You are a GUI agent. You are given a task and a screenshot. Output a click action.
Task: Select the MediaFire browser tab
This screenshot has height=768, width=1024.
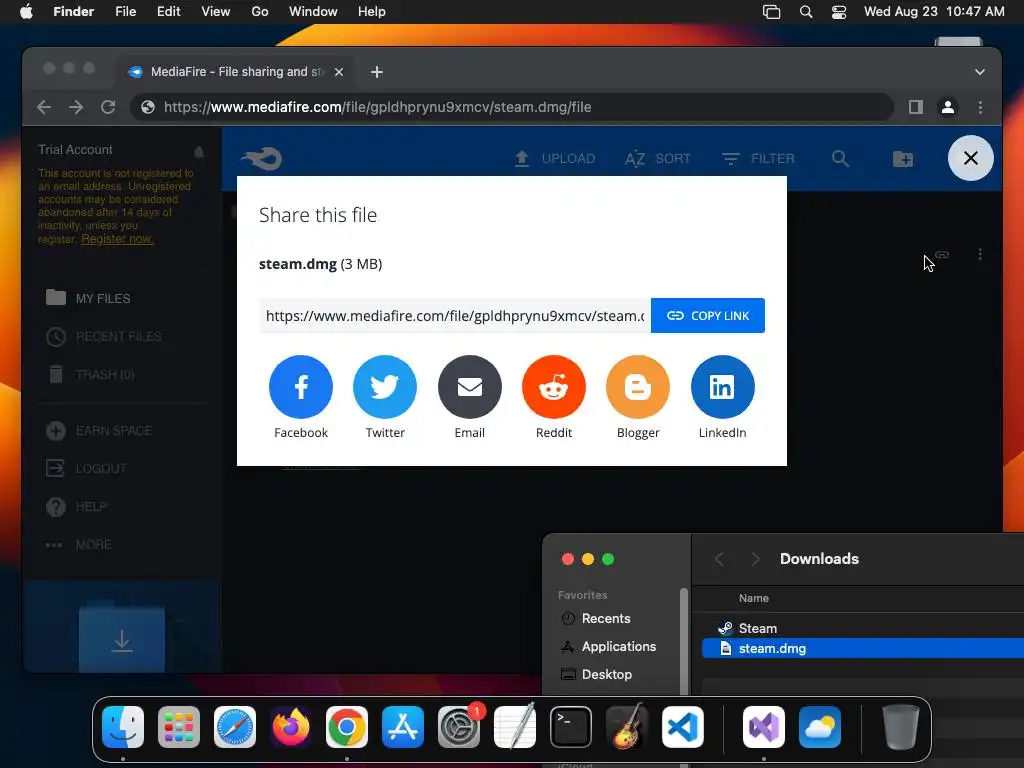tap(235, 72)
